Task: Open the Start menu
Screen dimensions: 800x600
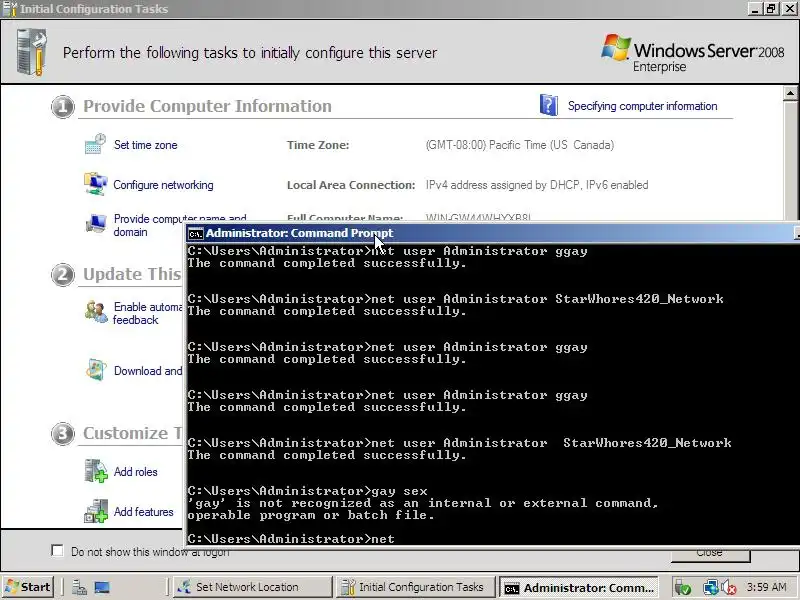Action: tap(29, 587)
